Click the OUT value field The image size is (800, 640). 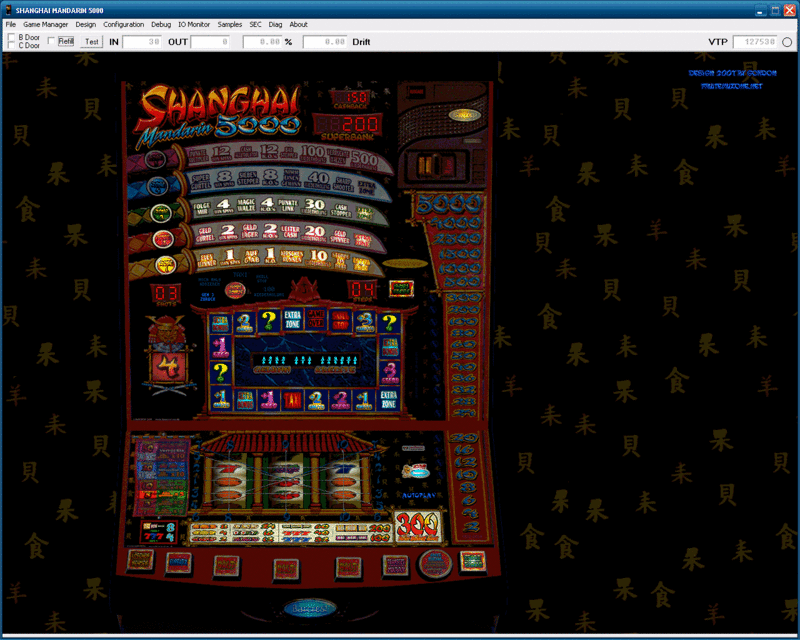point(210,42)
